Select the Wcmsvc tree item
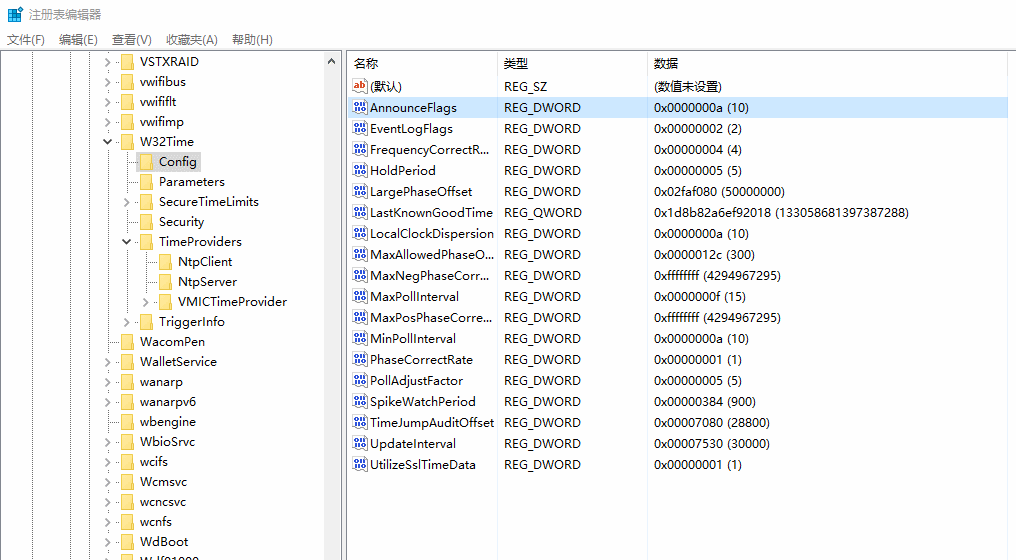 tap(163, 482)
